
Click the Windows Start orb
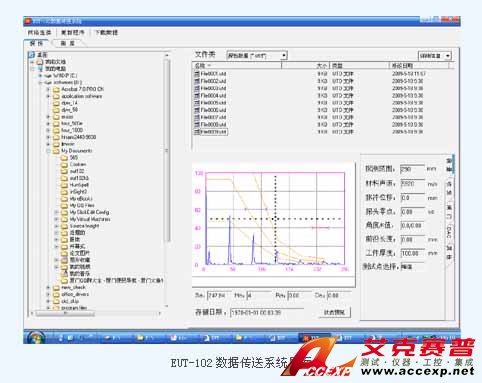(x=36, y=337)
